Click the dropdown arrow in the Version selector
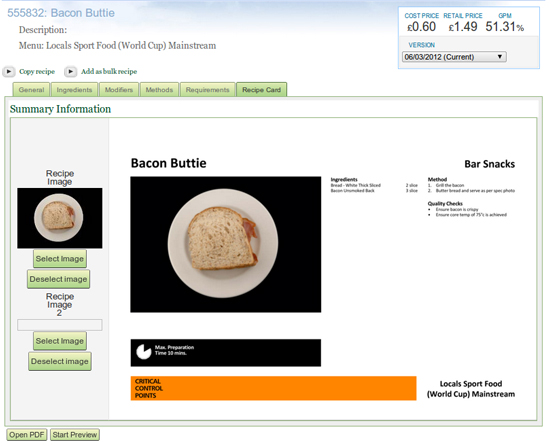This screenshot has height=446, width=550. click(x=499, y=57)
